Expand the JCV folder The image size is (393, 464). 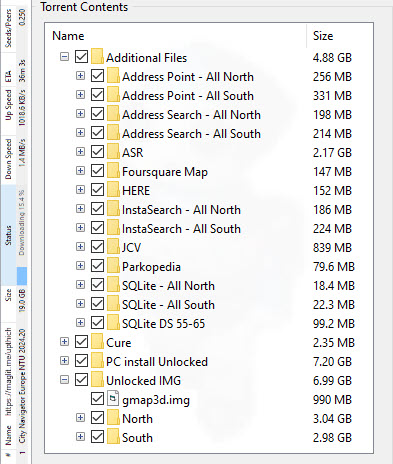point(80,247)
